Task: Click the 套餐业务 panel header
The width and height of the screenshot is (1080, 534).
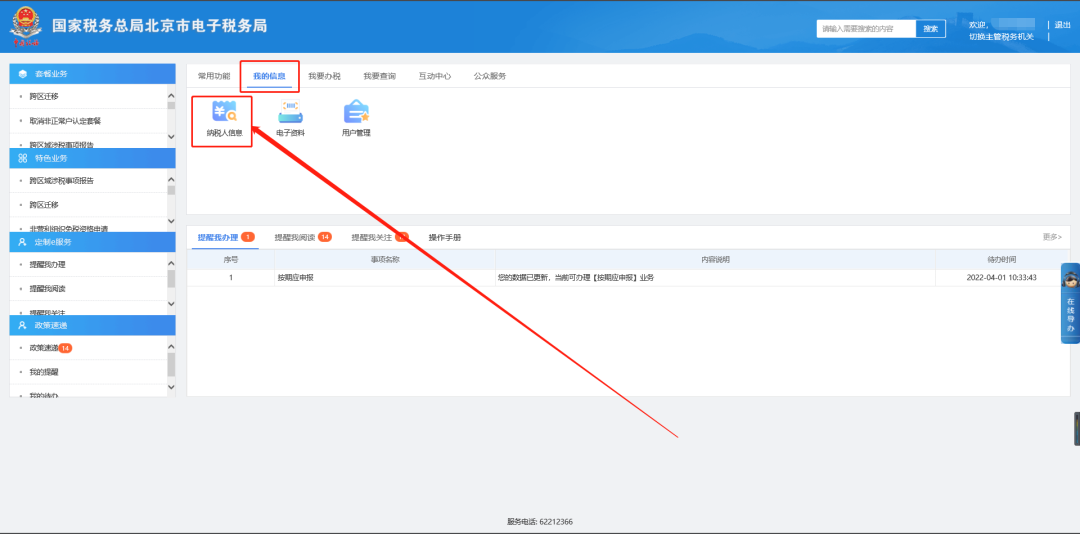Action: pyautogui.click(x=92, y=74)
